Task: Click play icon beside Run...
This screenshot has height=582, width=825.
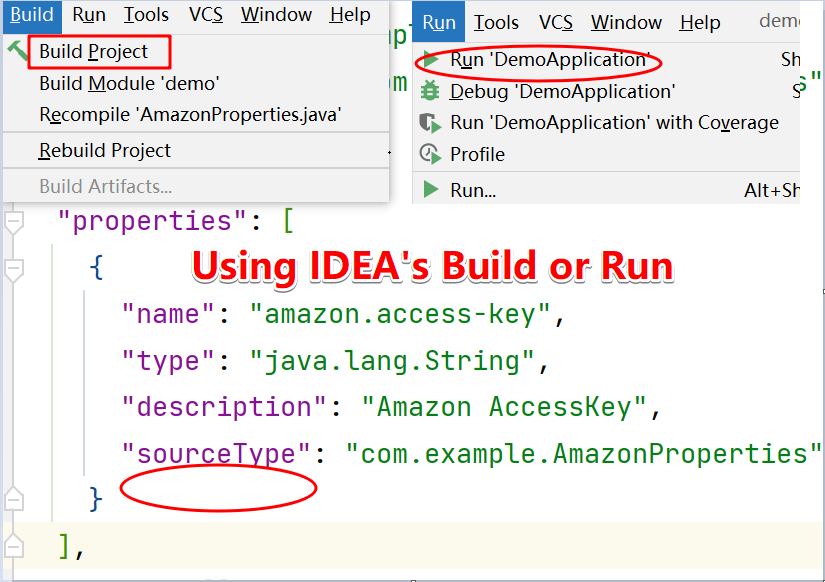Action: 431,189
